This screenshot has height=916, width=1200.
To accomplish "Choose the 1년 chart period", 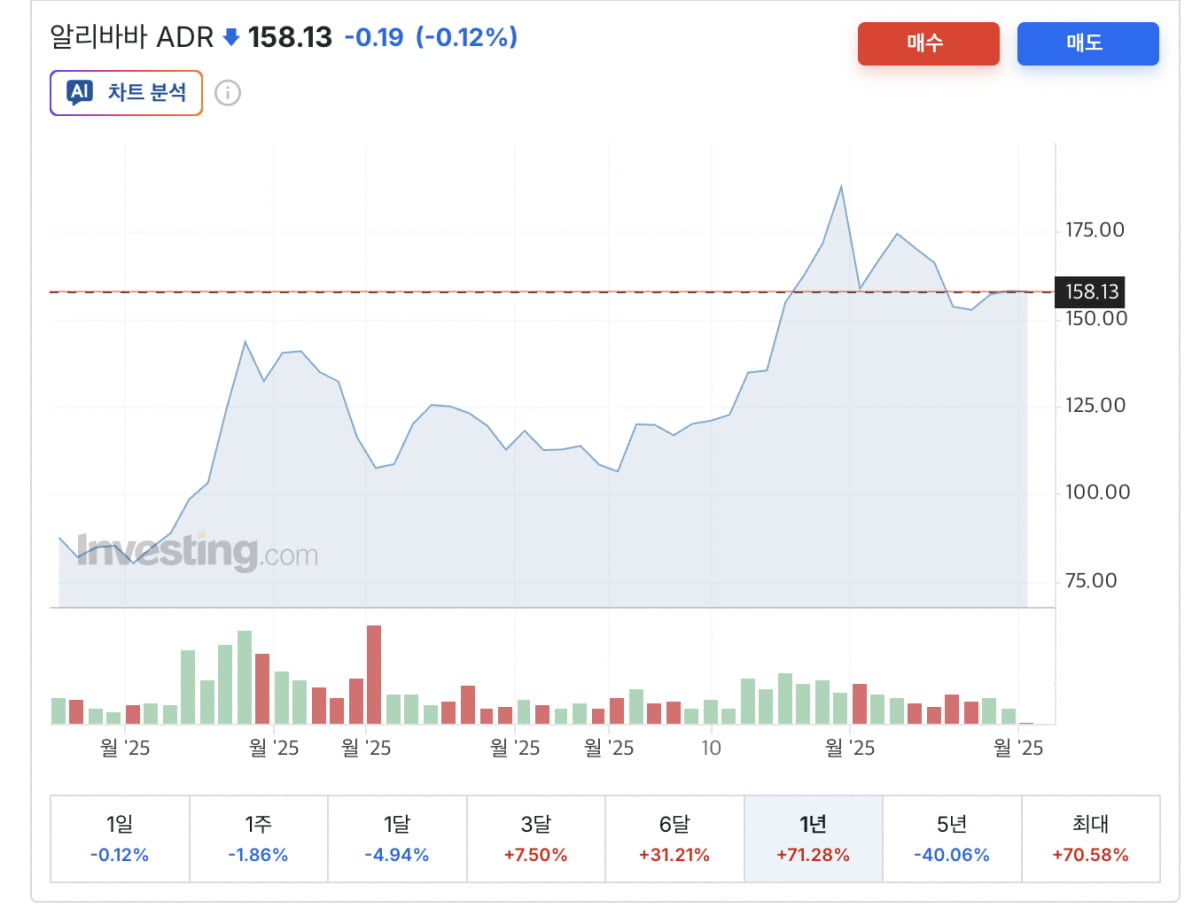I will 813,839.
